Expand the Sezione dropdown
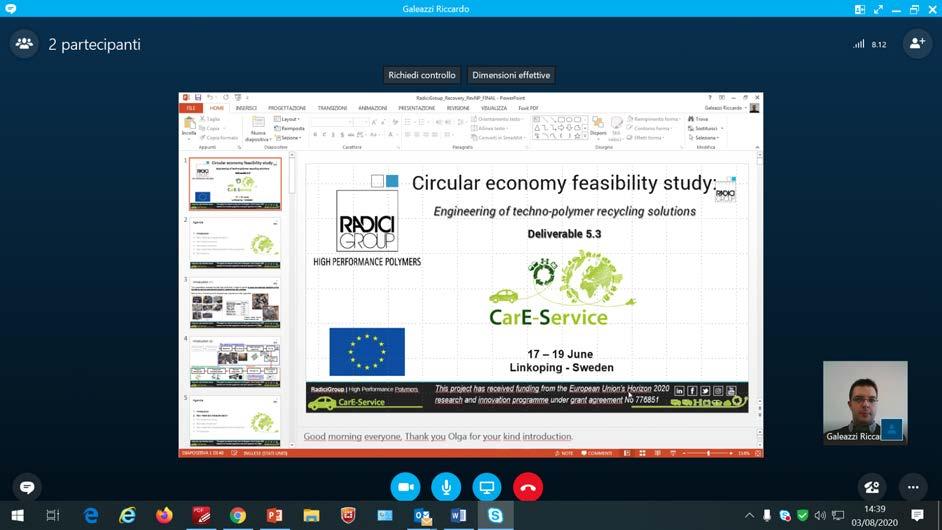Viewport: 942px width, 530px height. [287, 138]
